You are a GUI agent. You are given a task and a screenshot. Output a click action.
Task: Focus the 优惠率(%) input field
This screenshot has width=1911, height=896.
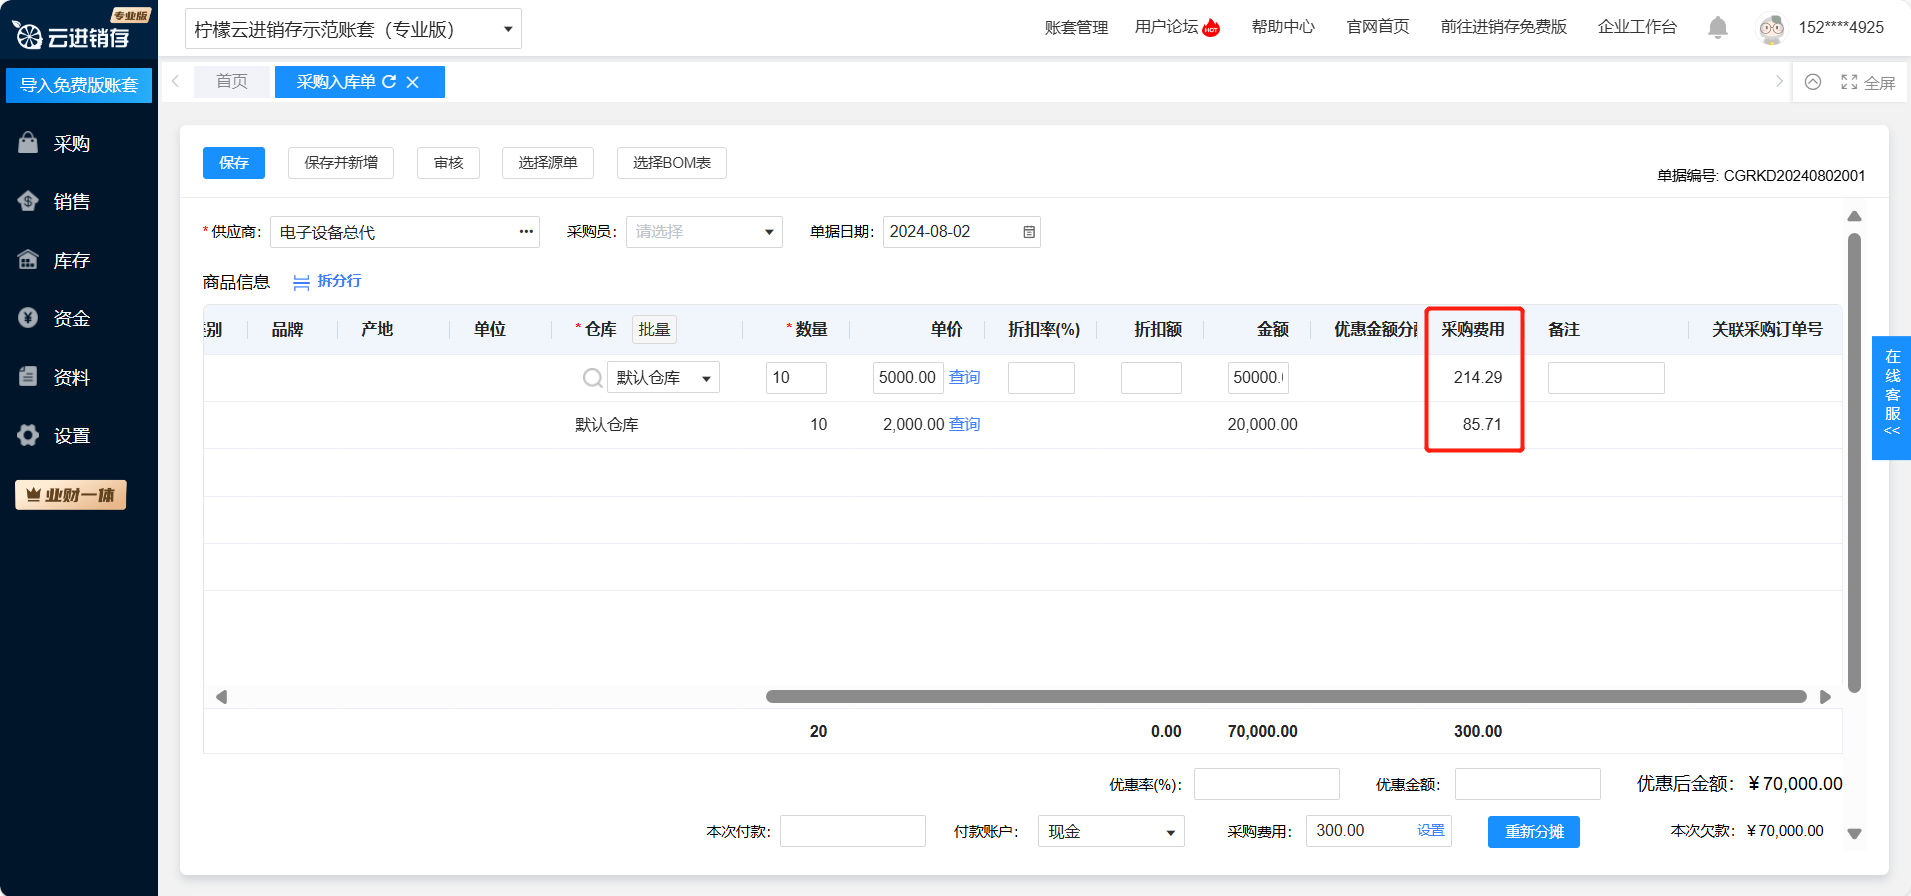[x=1267, y=784]
